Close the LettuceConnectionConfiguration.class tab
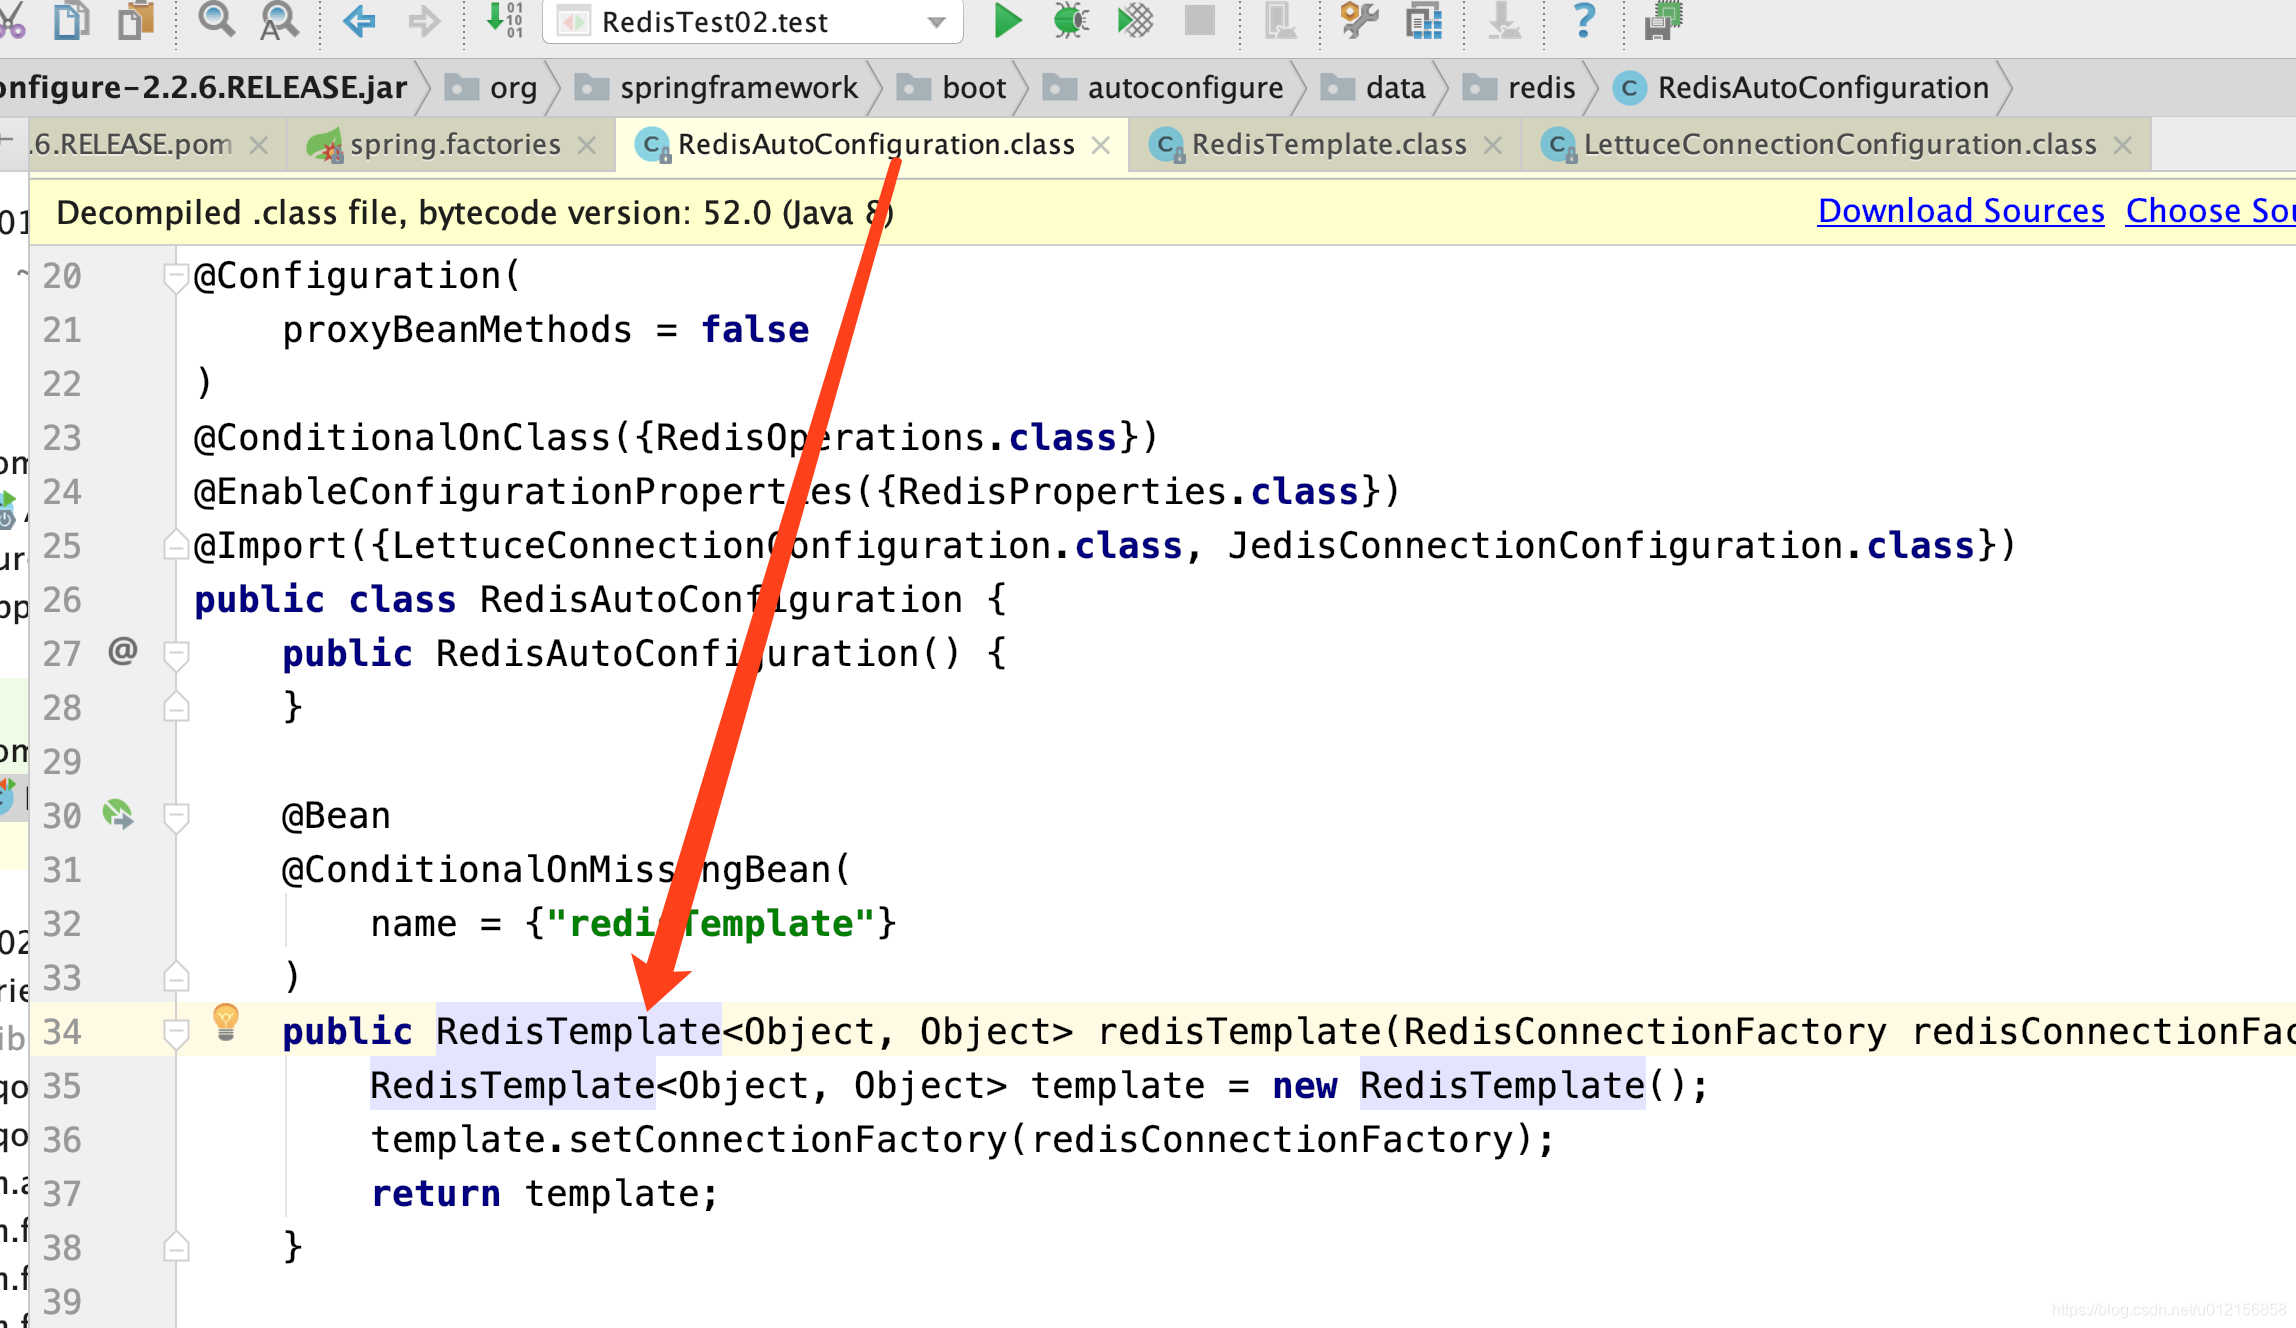Viewport: 2296px width, 1328px height. (x=2122, y=146)
